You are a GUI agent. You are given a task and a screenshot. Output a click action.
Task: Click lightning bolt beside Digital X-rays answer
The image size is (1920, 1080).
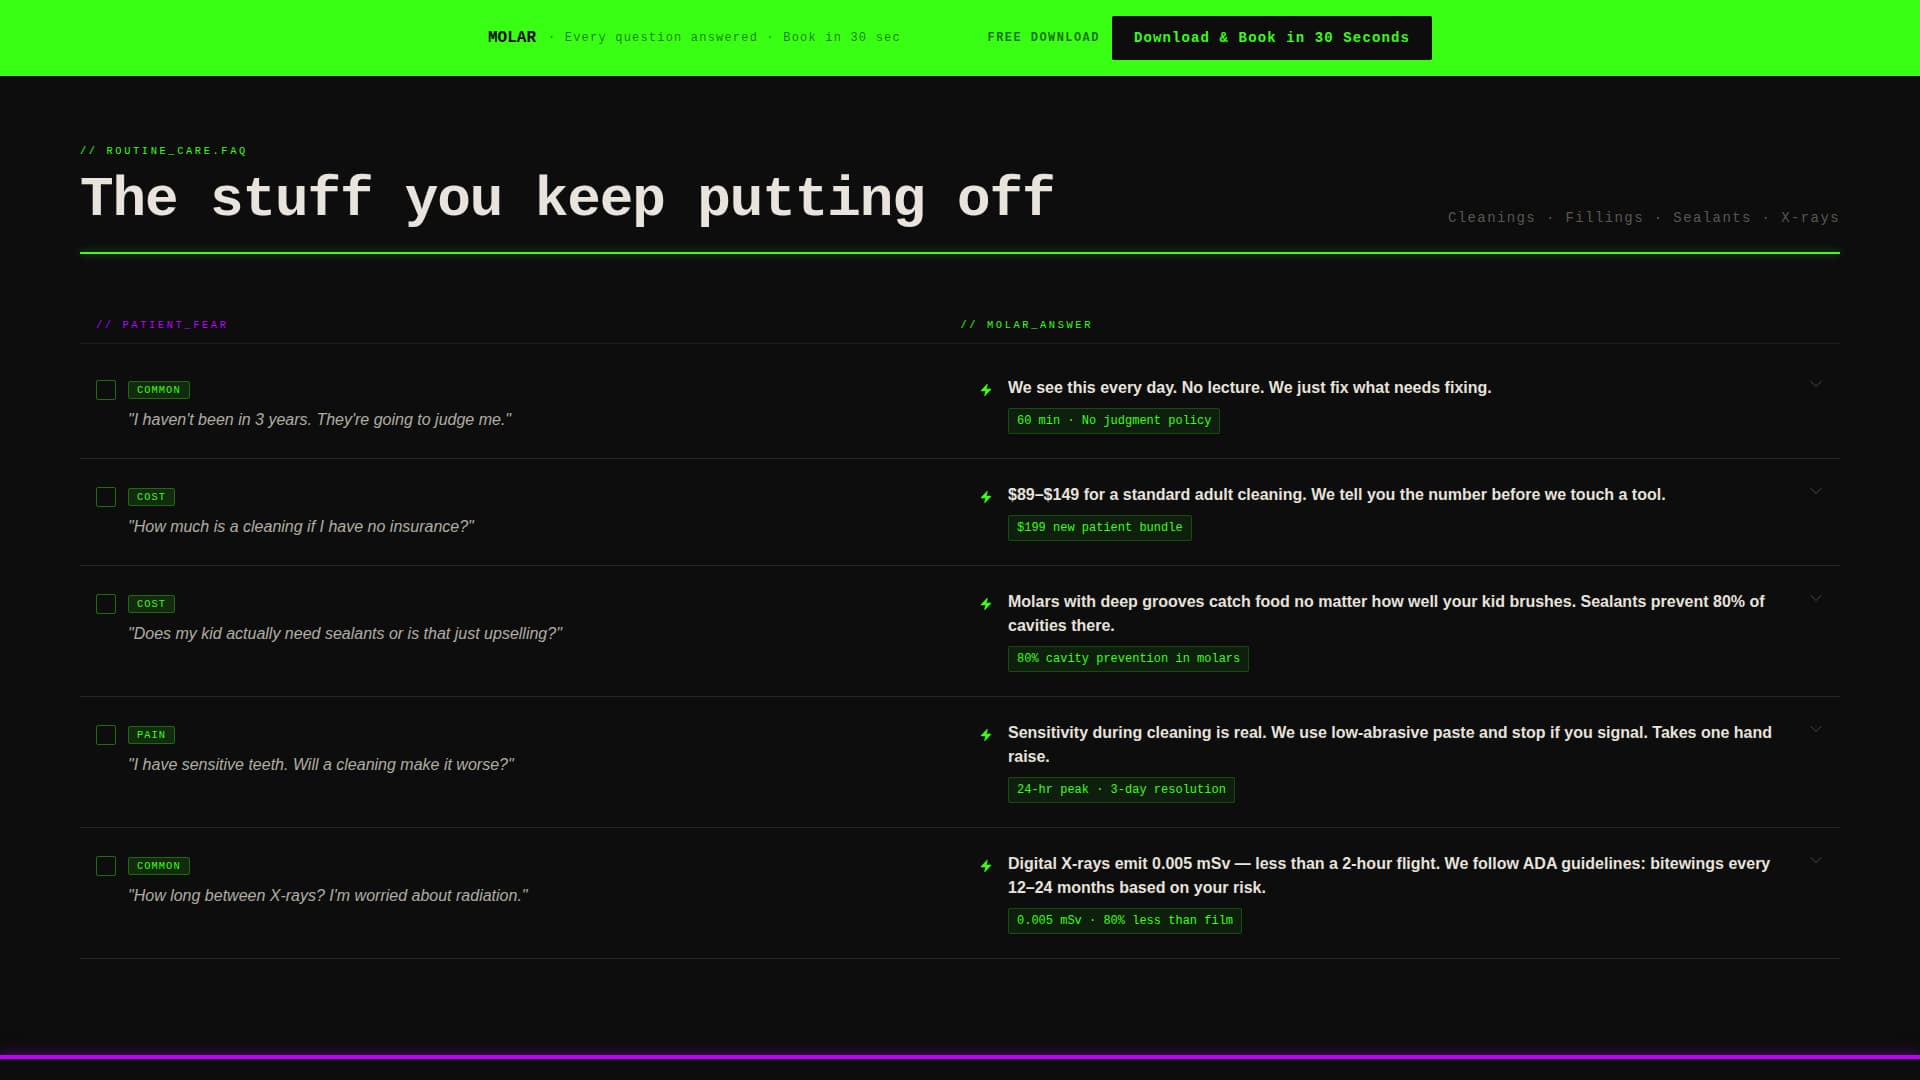point(986,866)
